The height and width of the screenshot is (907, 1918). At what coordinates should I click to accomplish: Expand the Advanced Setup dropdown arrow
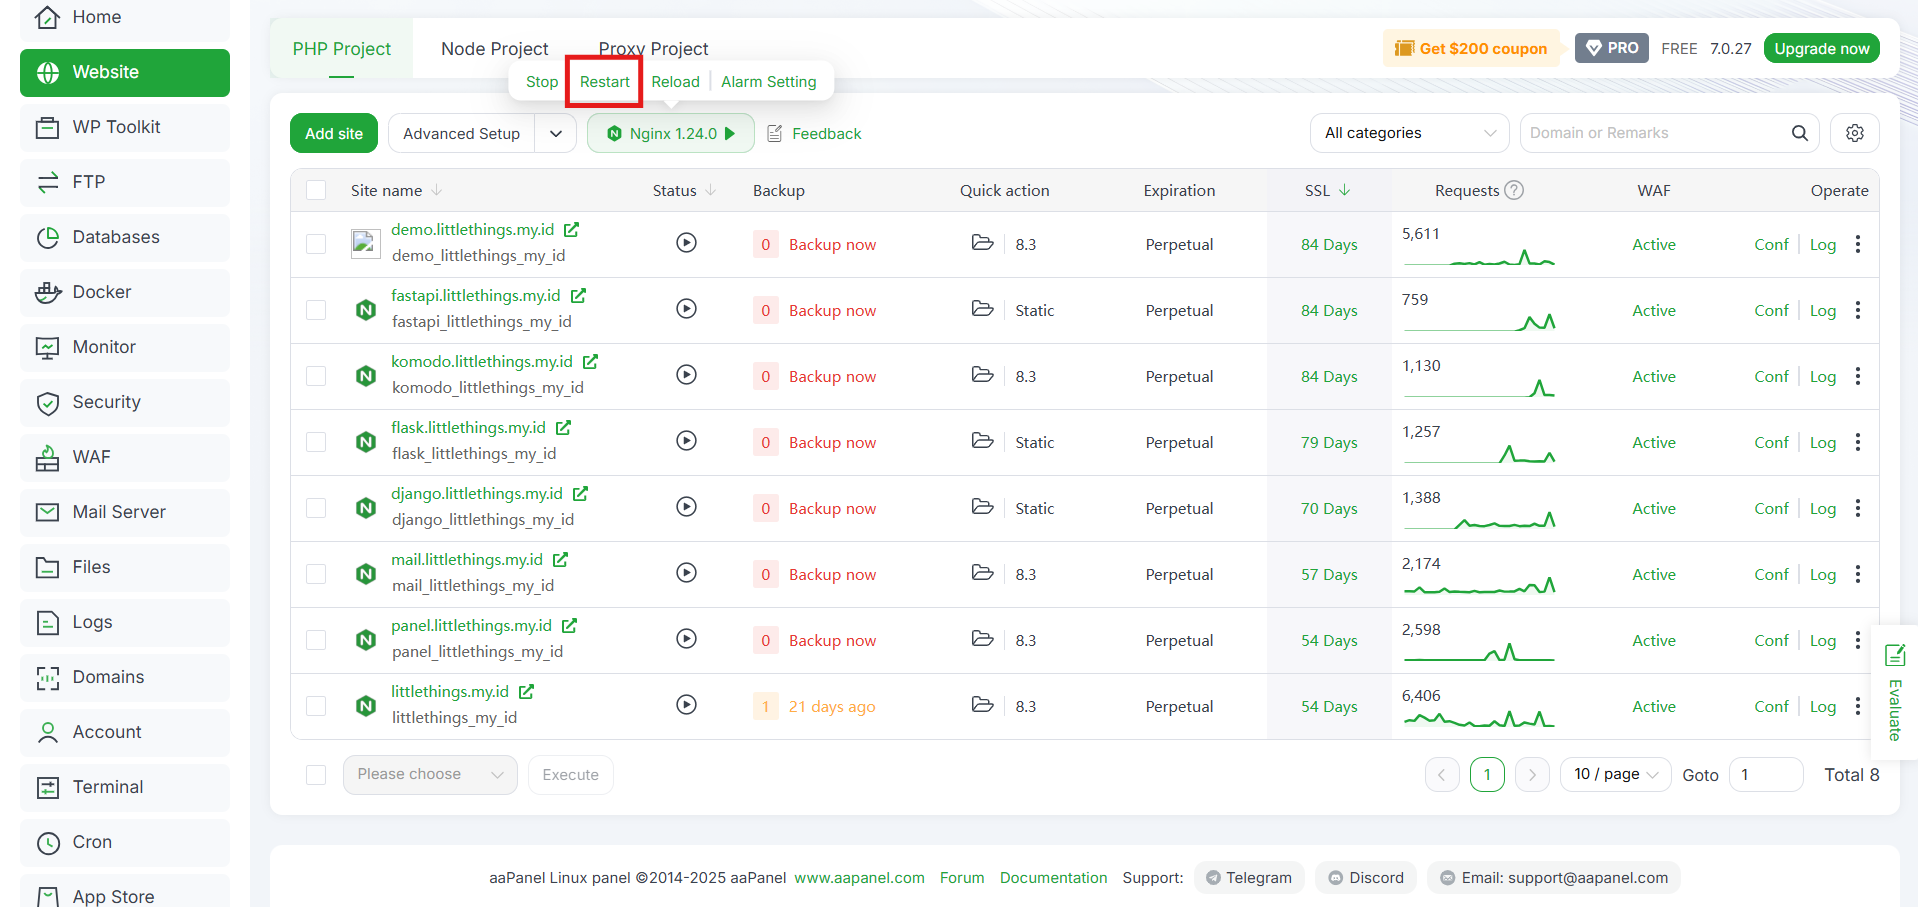pyautogui.click(x=555, y=133)
